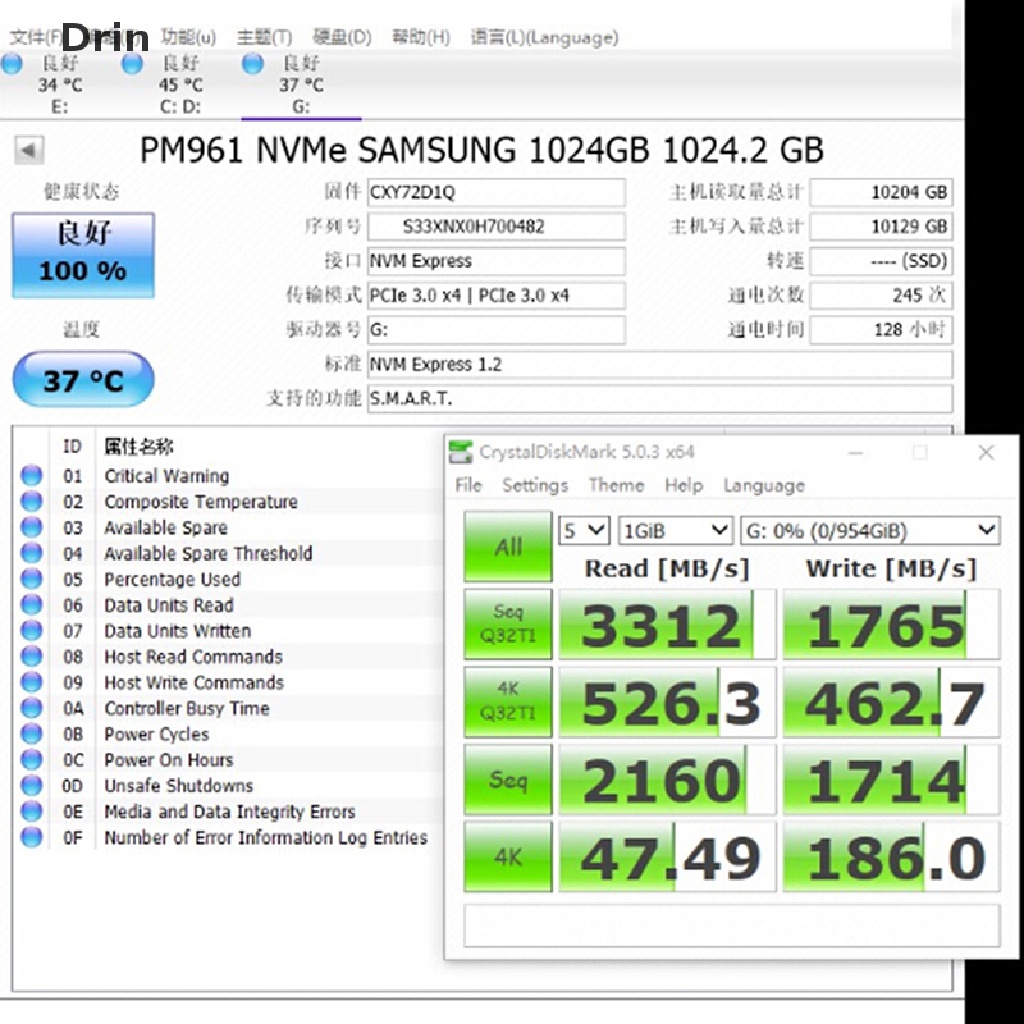Select the C: D: drive status icon

[132, 63]
